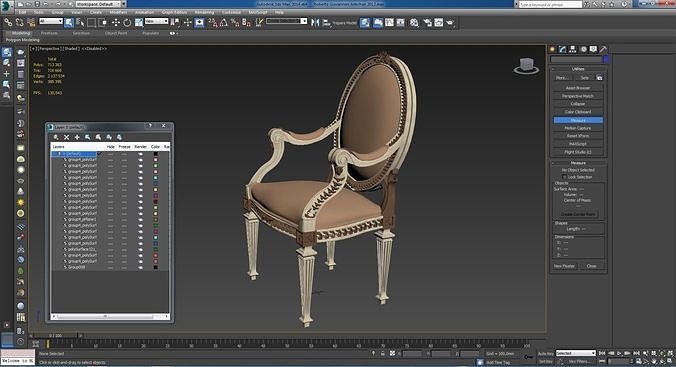Toggle Hide for the Group008 row
The height and width of the screenshot is (367, 676).
coord(110,267)
